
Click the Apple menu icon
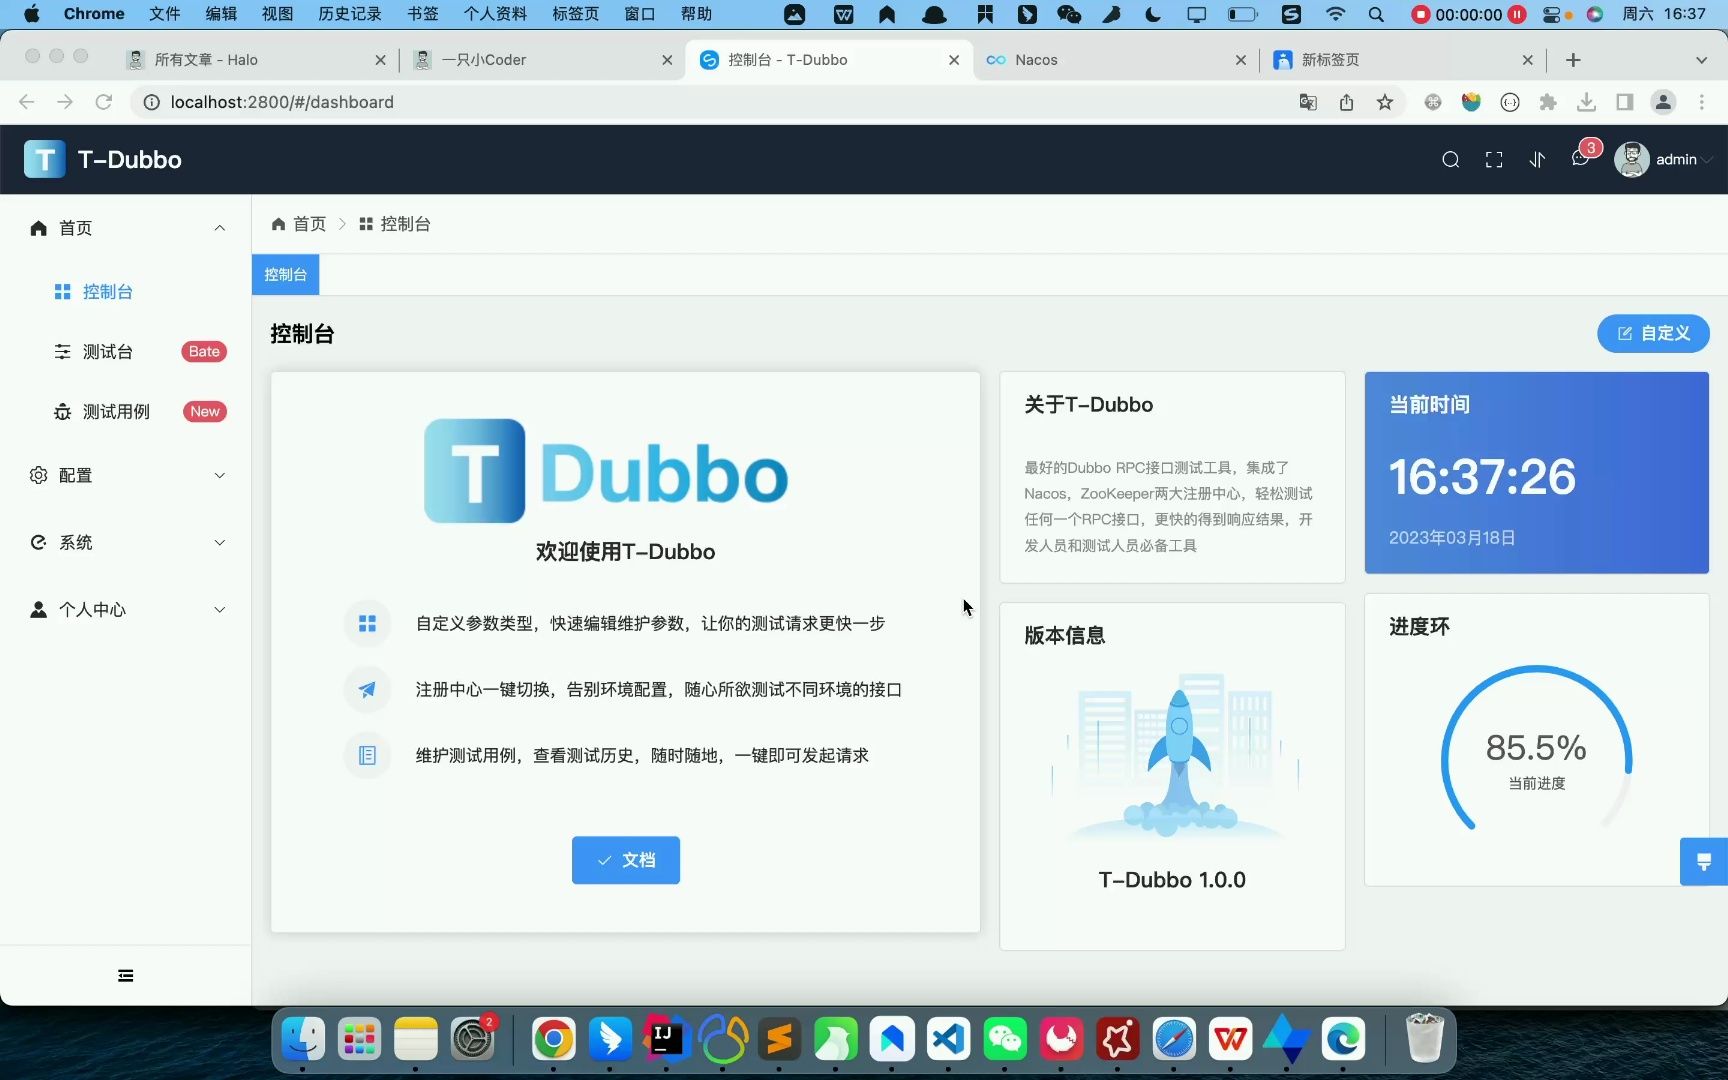click(x=32, y=14)
